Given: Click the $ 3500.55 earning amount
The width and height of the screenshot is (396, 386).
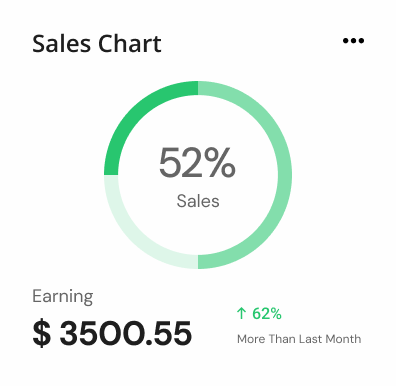Looking at the screenshot, I should click(x=112, y=333).
